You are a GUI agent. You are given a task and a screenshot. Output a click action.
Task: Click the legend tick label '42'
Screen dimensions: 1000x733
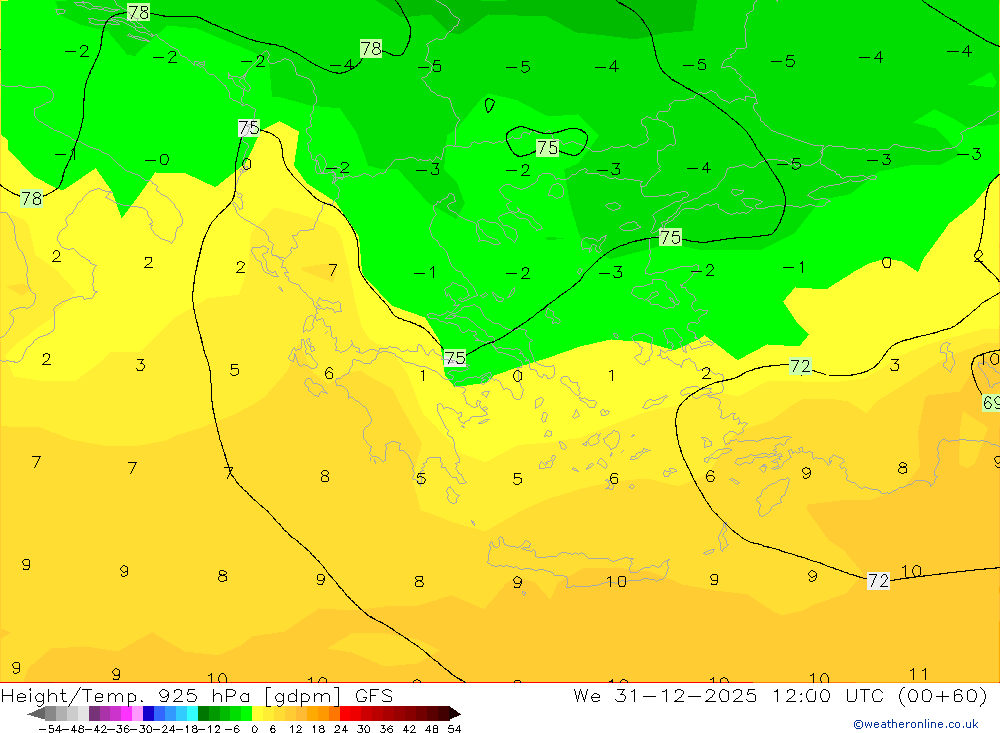tap(409, 729)
